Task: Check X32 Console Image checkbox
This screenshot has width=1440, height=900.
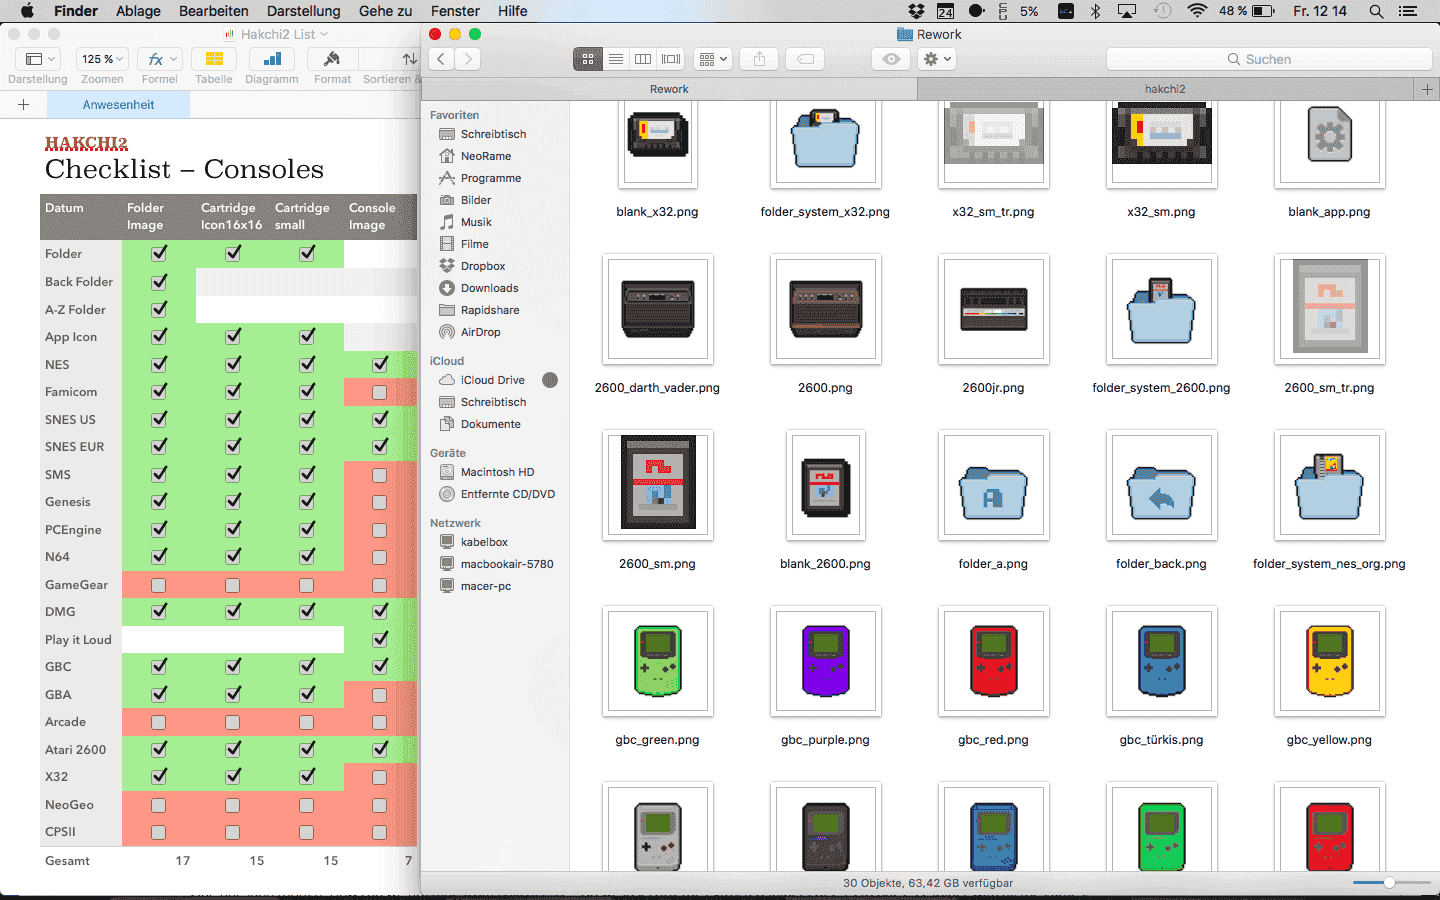Action: click(380, 777)
